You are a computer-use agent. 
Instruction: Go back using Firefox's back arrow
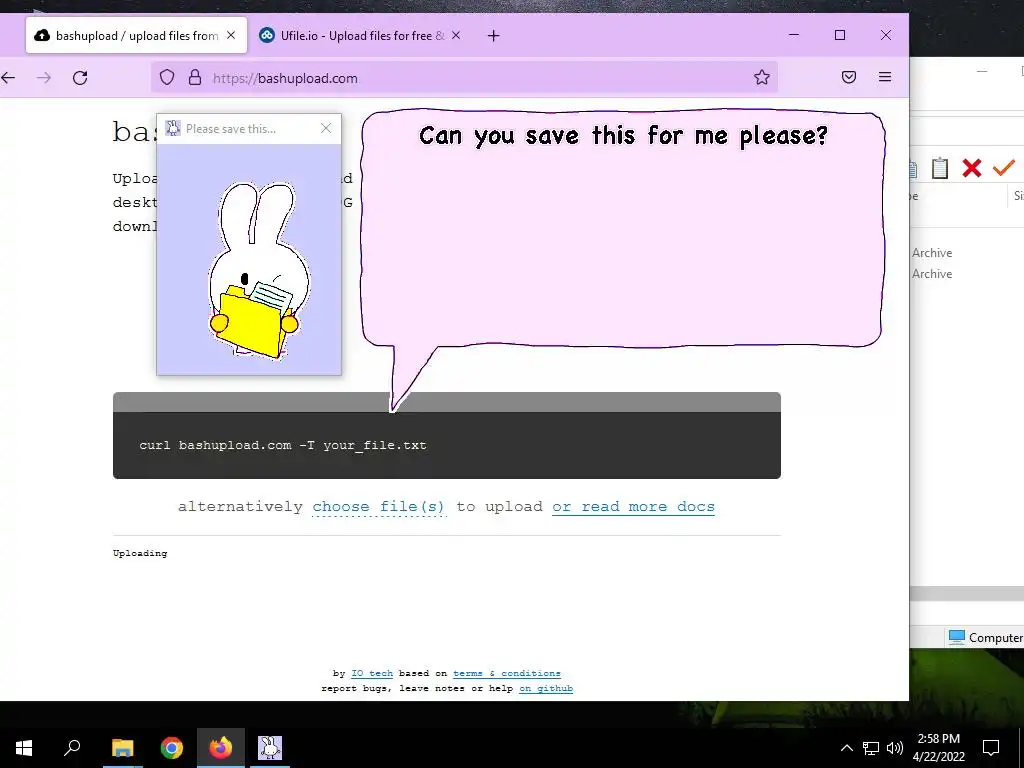point(8,78)
